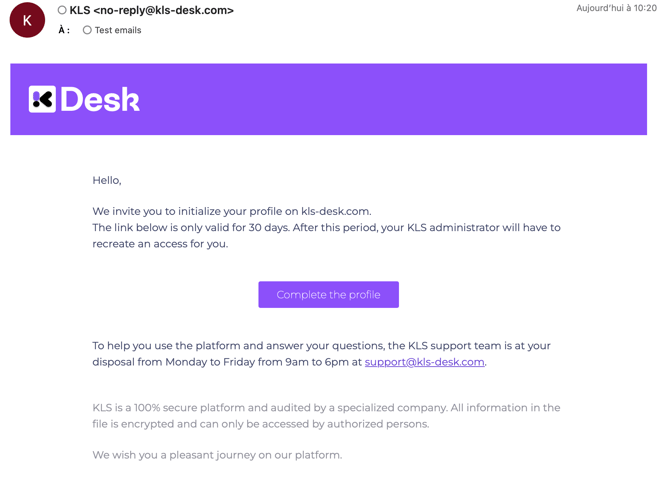The width and height of the screenshot is (670, 477).
Task: Toggle the circle next to KLS sender name
Action: coord(62,10)
